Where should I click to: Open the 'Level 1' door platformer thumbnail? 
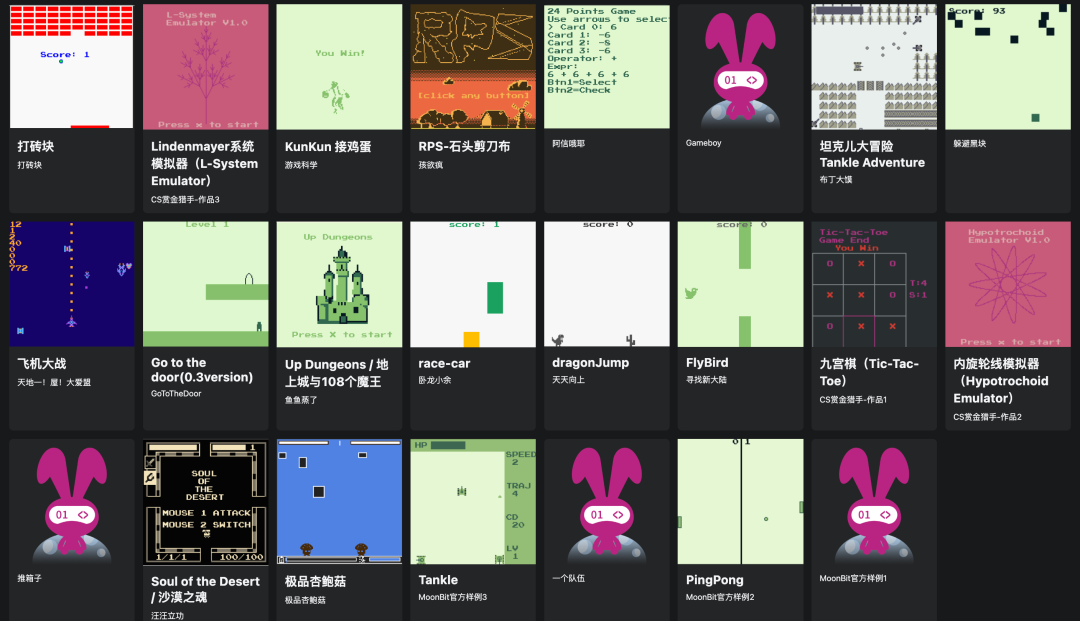click(x=205, y=284)
